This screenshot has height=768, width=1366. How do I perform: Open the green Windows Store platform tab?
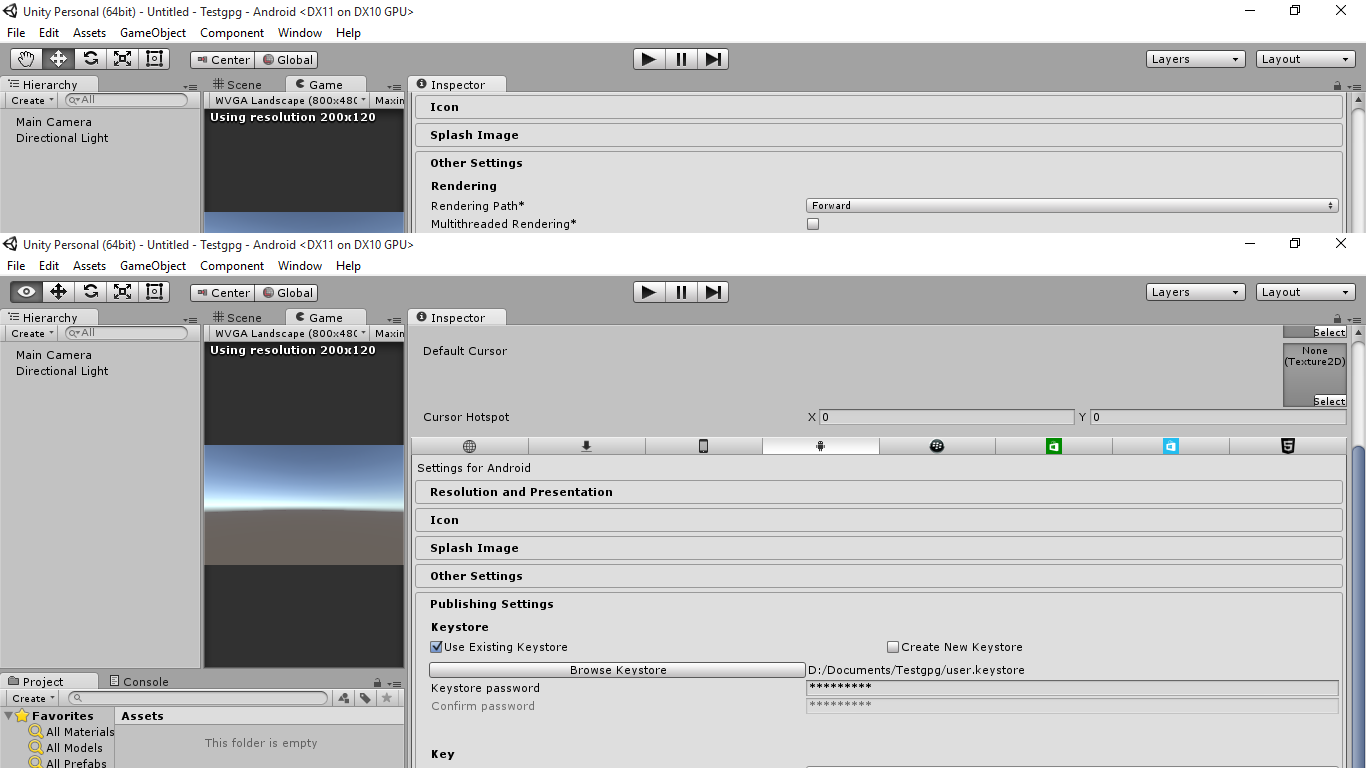[1053, 446]
